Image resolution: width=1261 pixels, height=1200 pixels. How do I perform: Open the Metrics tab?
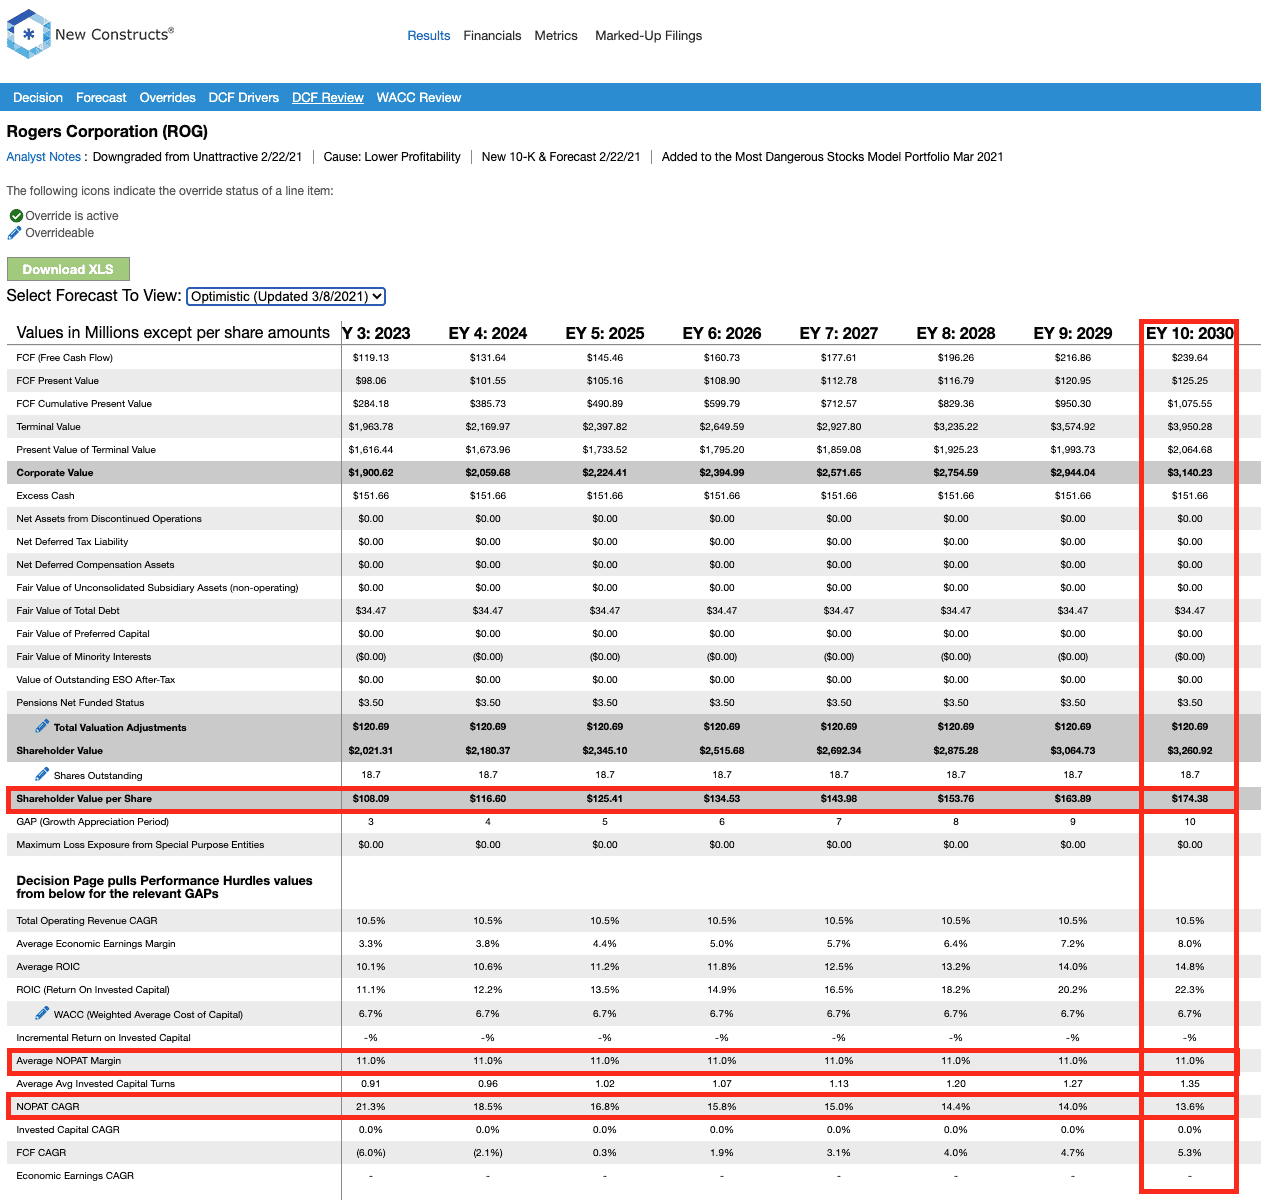tap(556, 36)
